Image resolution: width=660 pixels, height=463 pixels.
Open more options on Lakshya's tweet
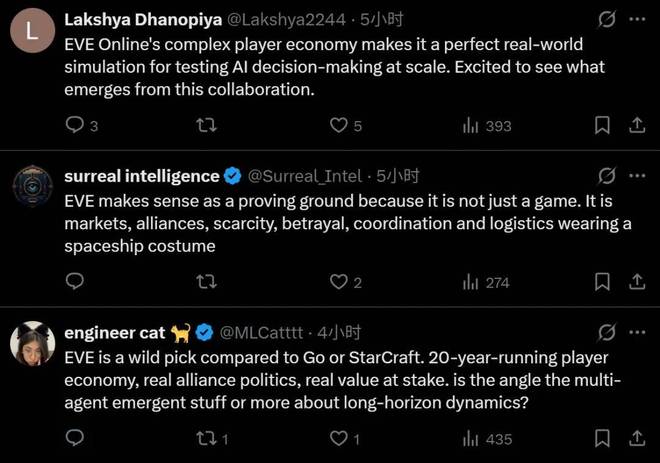click(x=637, y=19)
